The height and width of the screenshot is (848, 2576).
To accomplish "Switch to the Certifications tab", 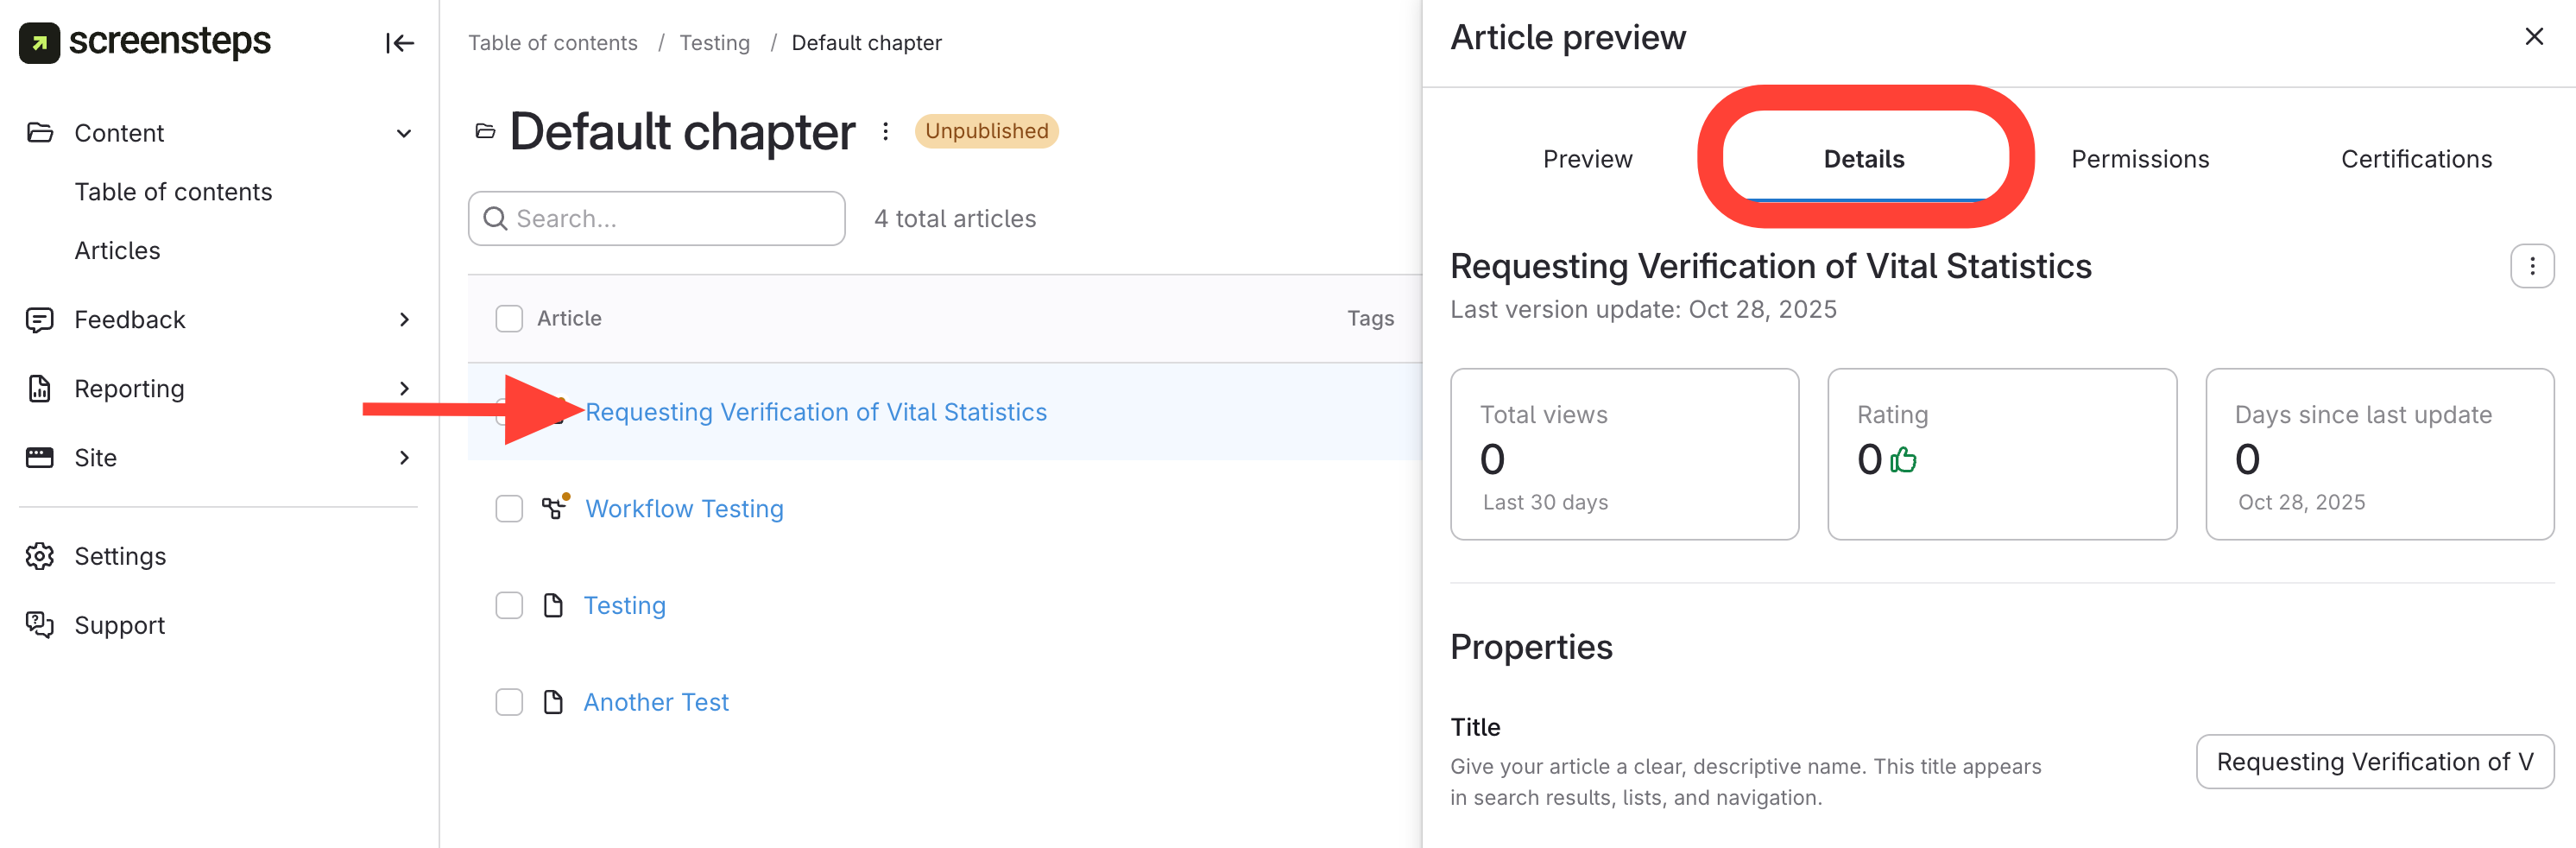I will (2415, 159).
